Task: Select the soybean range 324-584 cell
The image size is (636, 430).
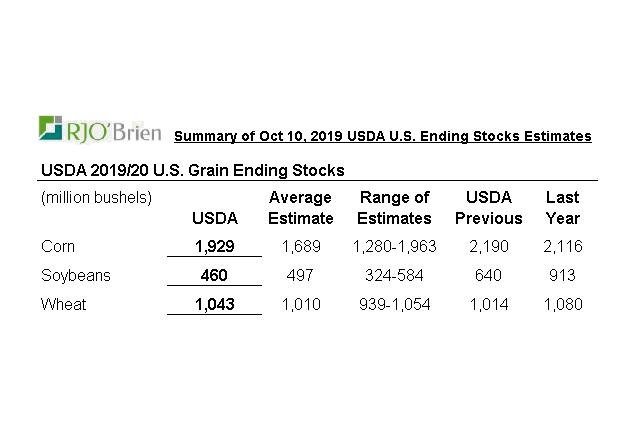Action: tap(395, 275)
